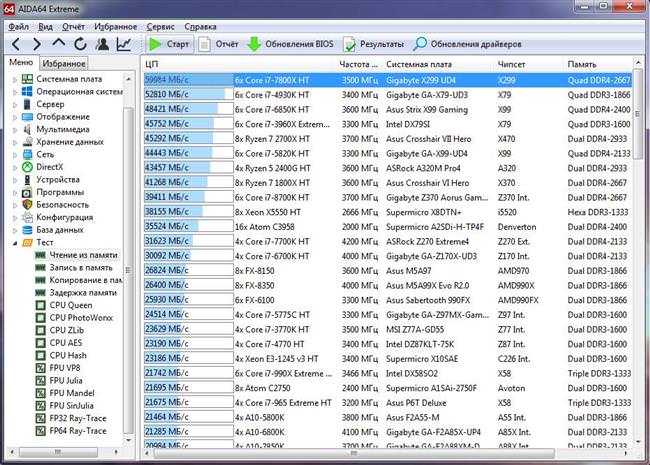
Task: Switch to the Меню sidebar tab
Action: click(21, 62)
